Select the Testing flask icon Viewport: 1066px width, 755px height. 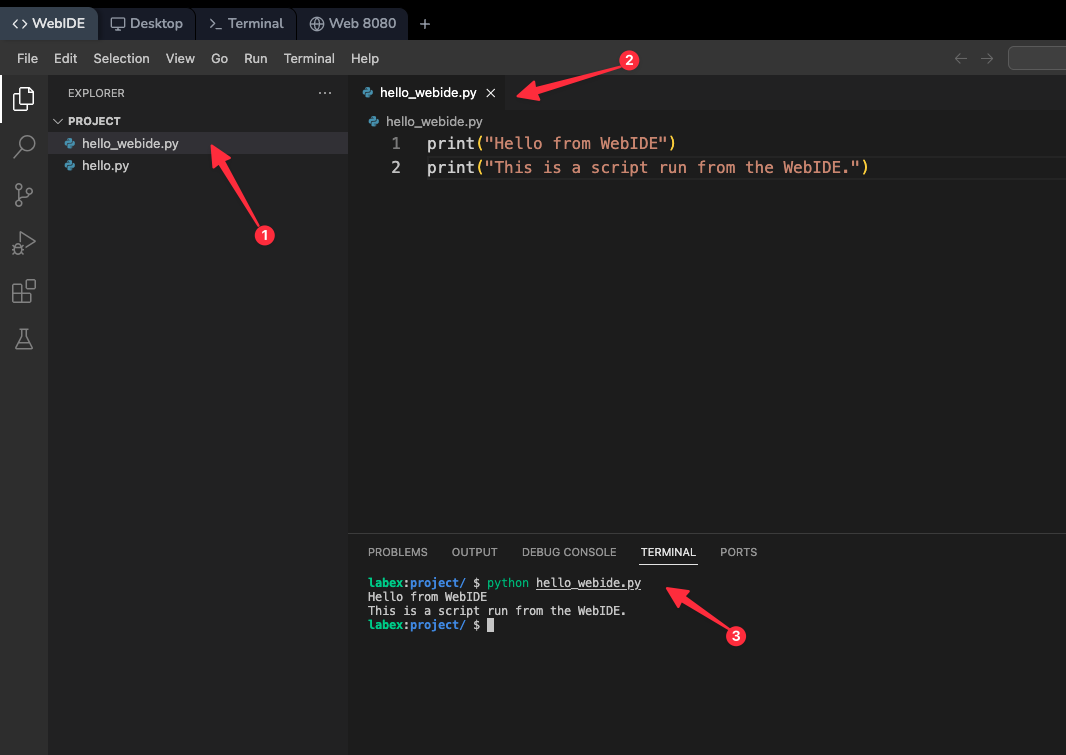[x=23, y=339]
